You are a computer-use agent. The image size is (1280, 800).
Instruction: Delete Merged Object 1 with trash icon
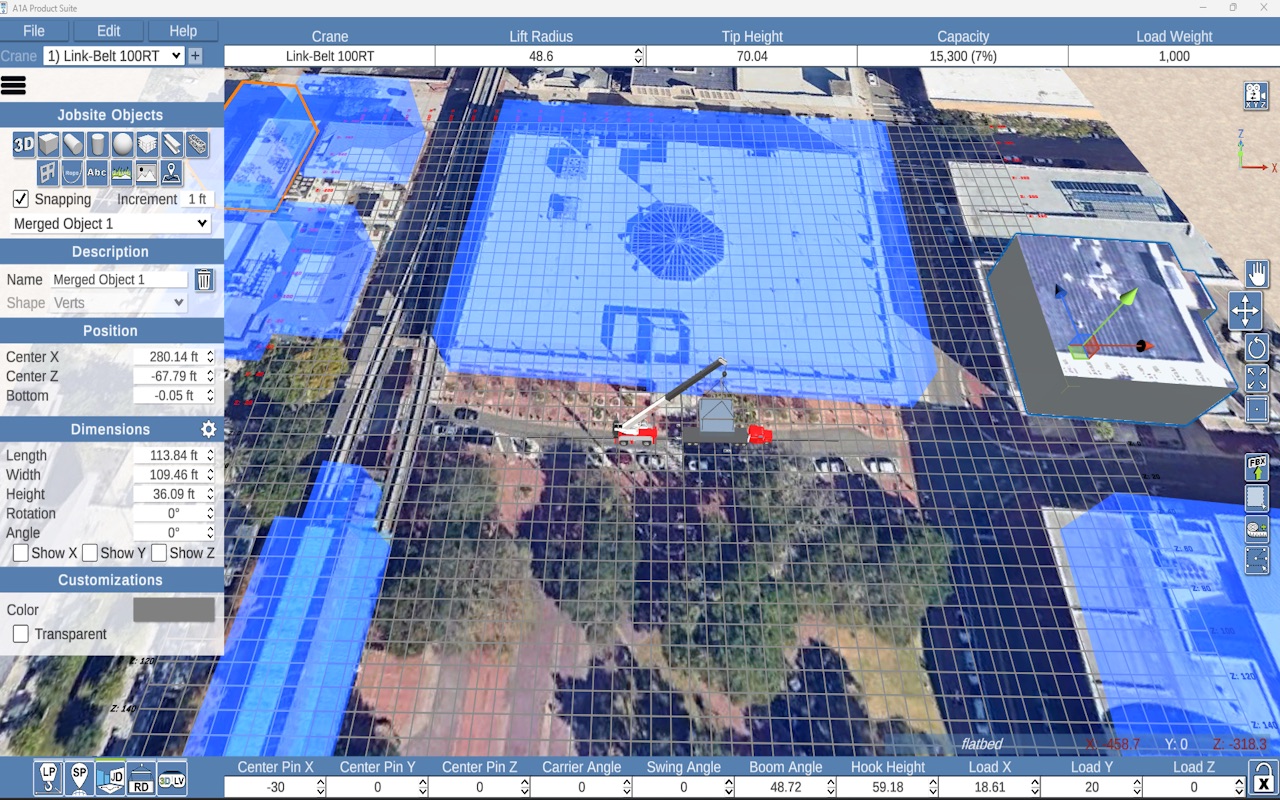coord(204,280)
